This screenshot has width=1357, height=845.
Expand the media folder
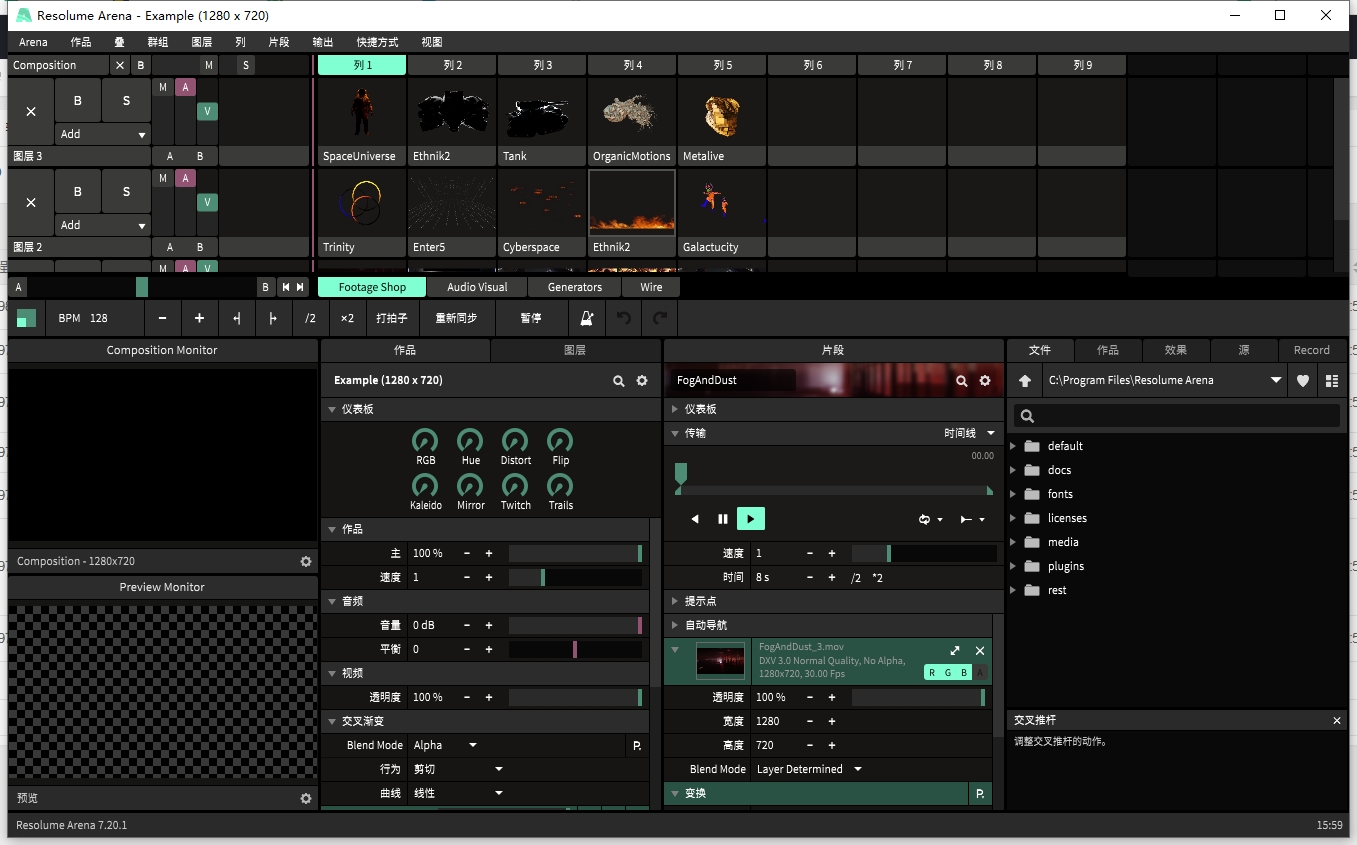click(x=1013, y=542)
